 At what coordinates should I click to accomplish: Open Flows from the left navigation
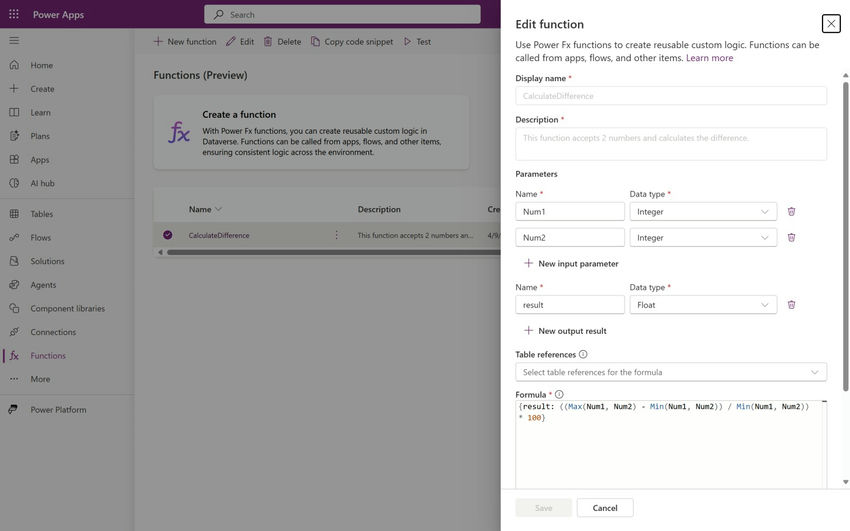[x=41, y=237]
